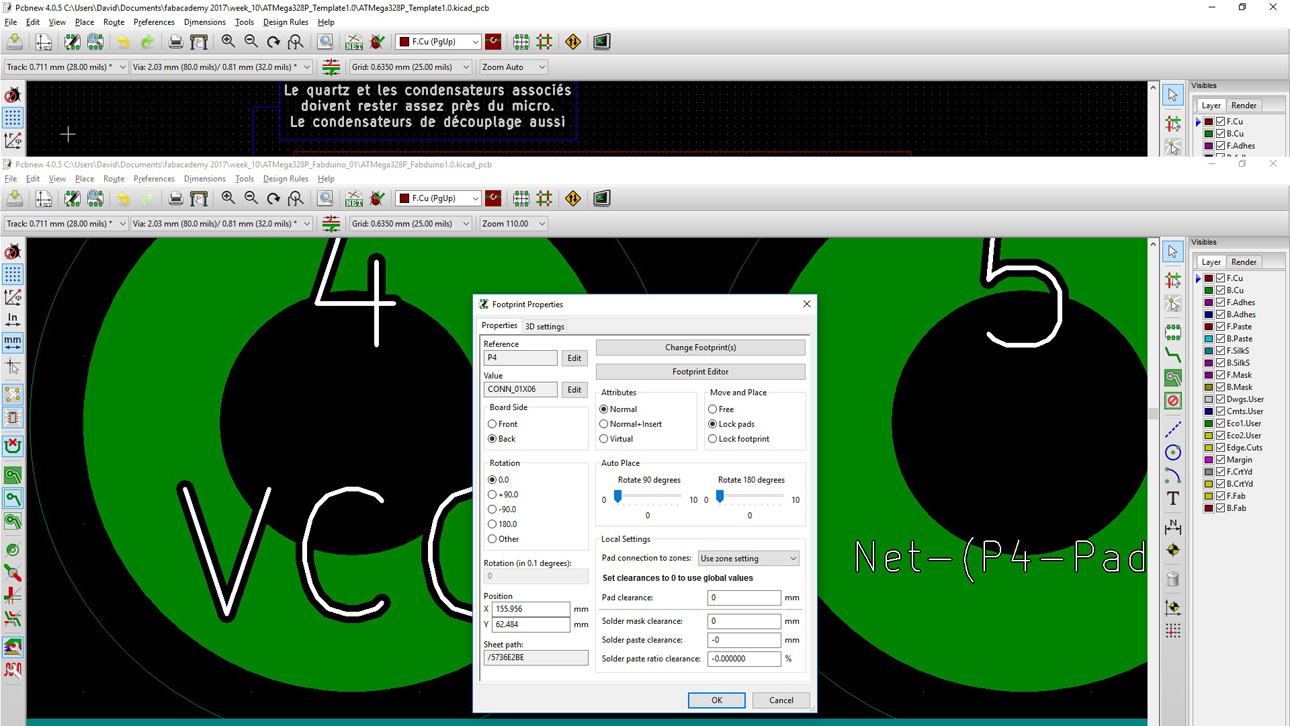Click Edit button next to Value CONN_01X06
Screen dimensions: 1290x726
click(574, 390)
